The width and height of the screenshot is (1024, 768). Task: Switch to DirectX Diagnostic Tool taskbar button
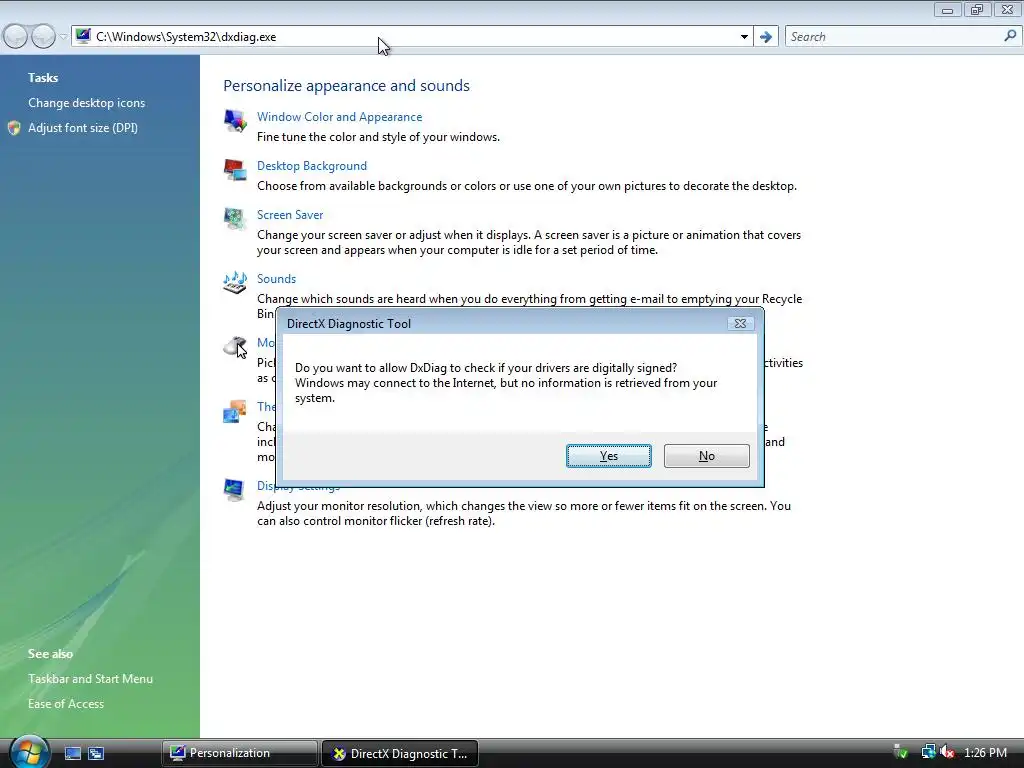pos(400,753)
